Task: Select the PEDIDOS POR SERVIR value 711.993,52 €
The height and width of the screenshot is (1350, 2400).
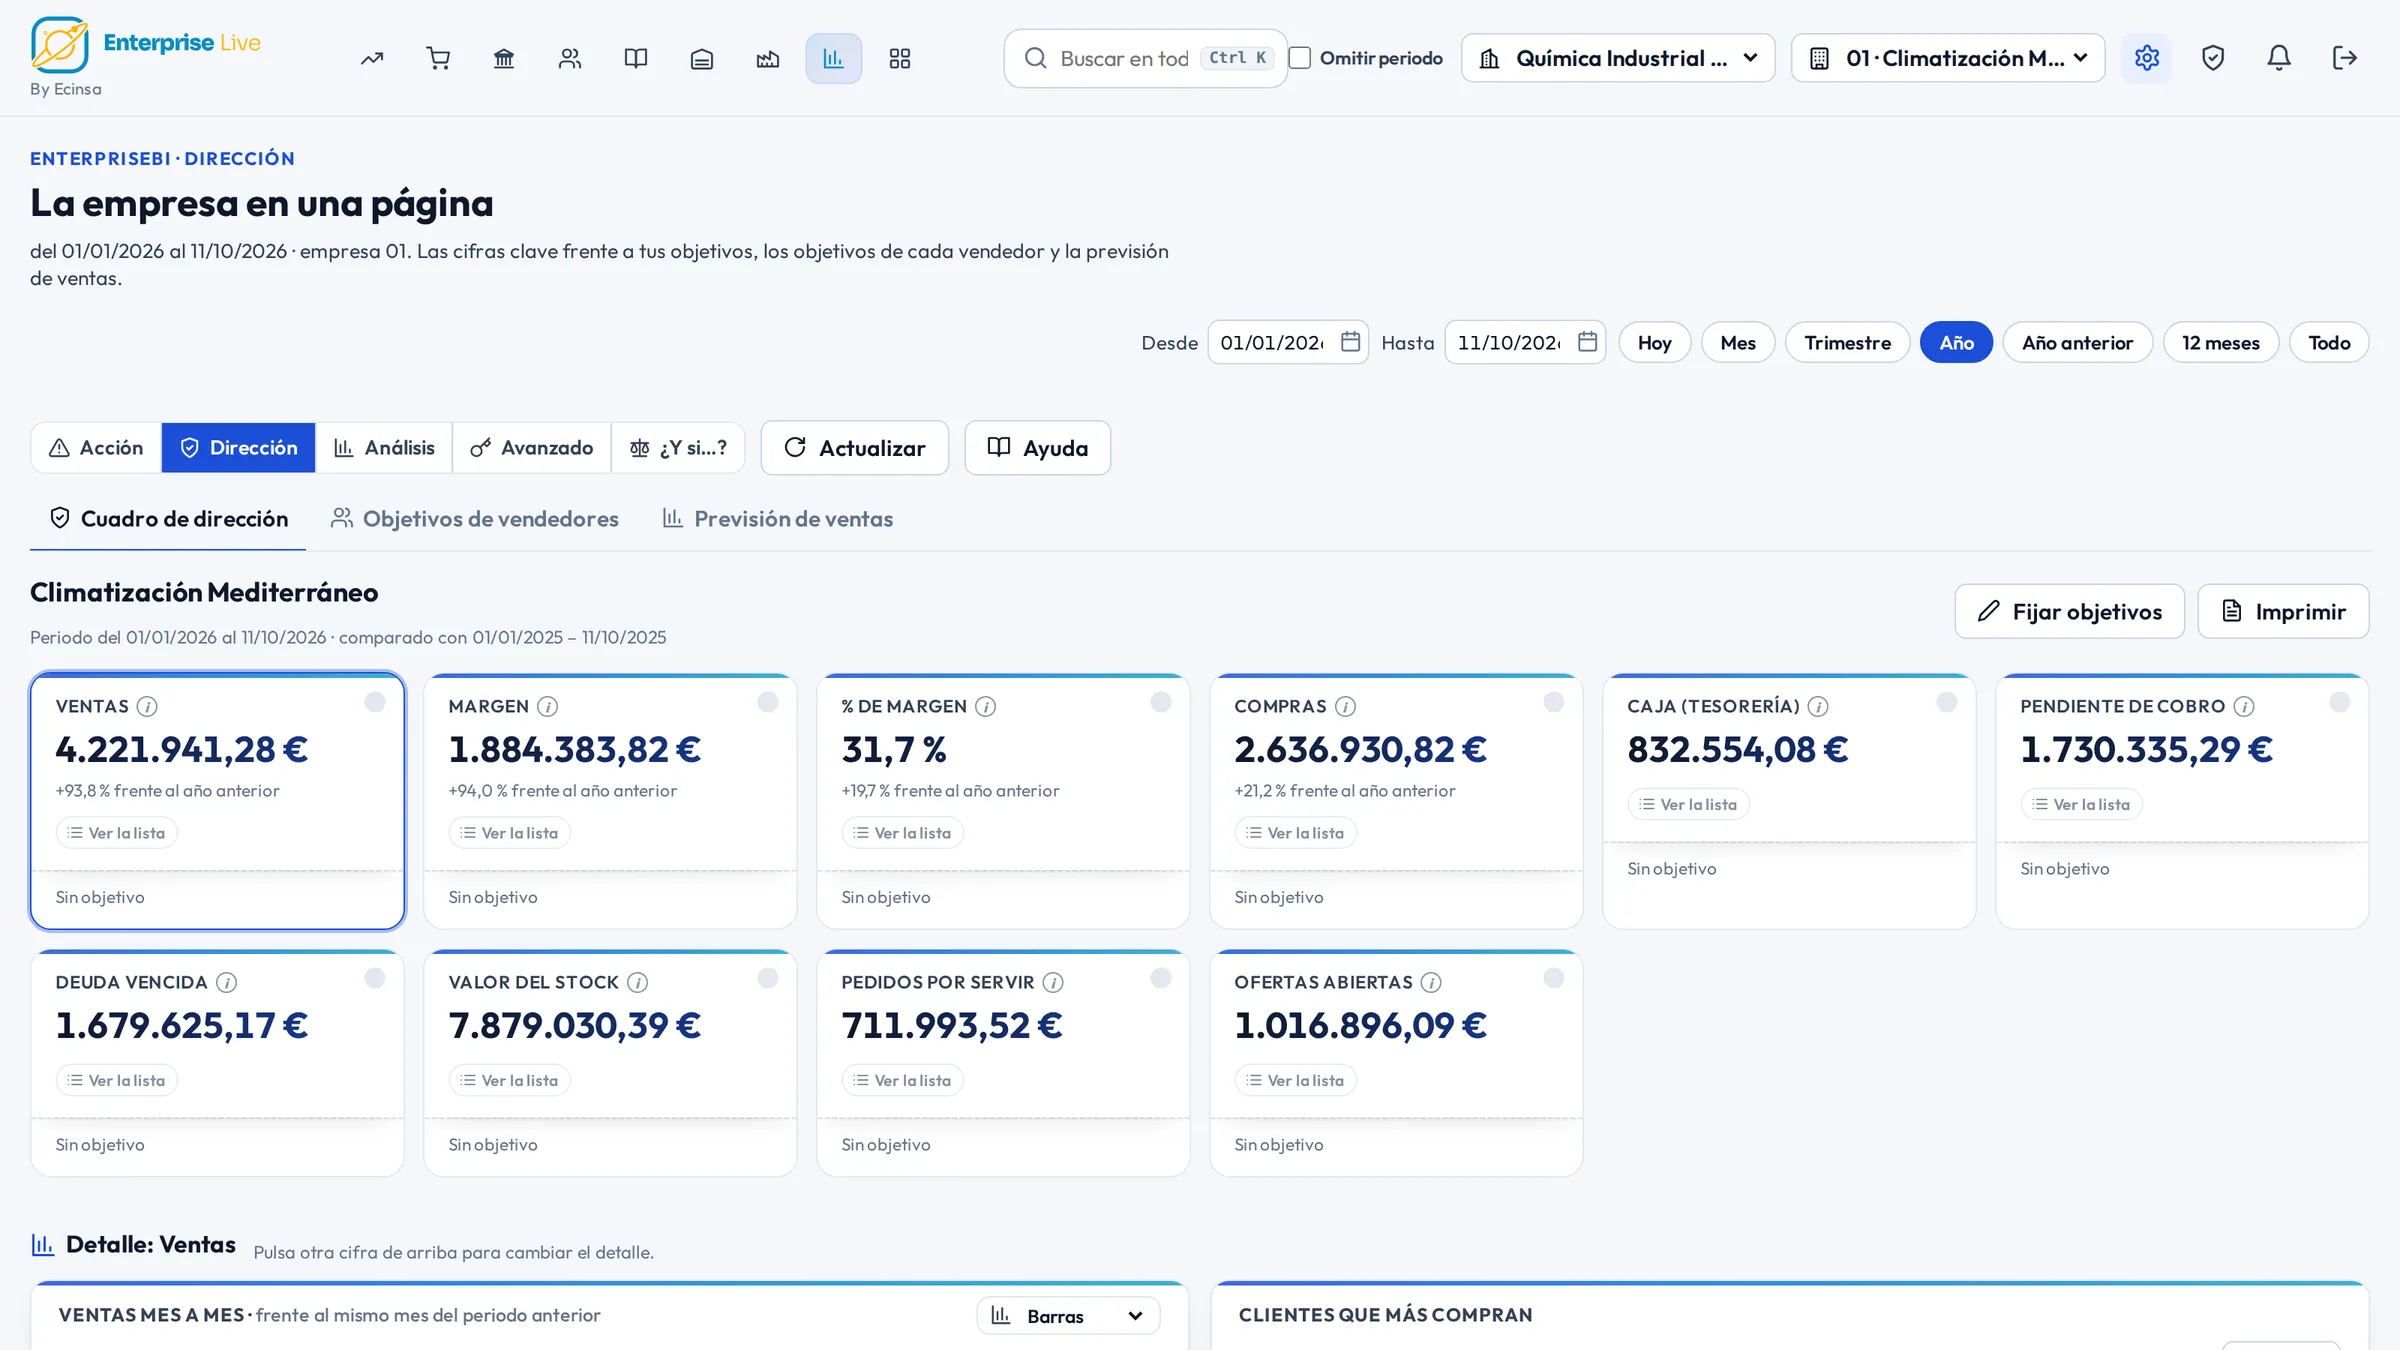Action: [x=952, y=1025]
